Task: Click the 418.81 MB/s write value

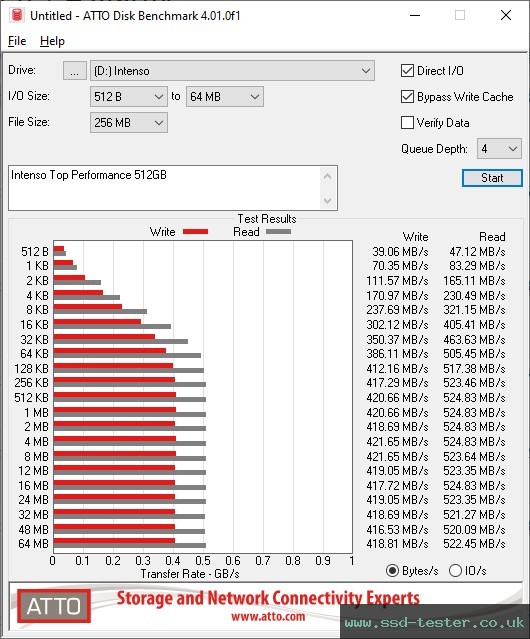Action: point(397,544)
